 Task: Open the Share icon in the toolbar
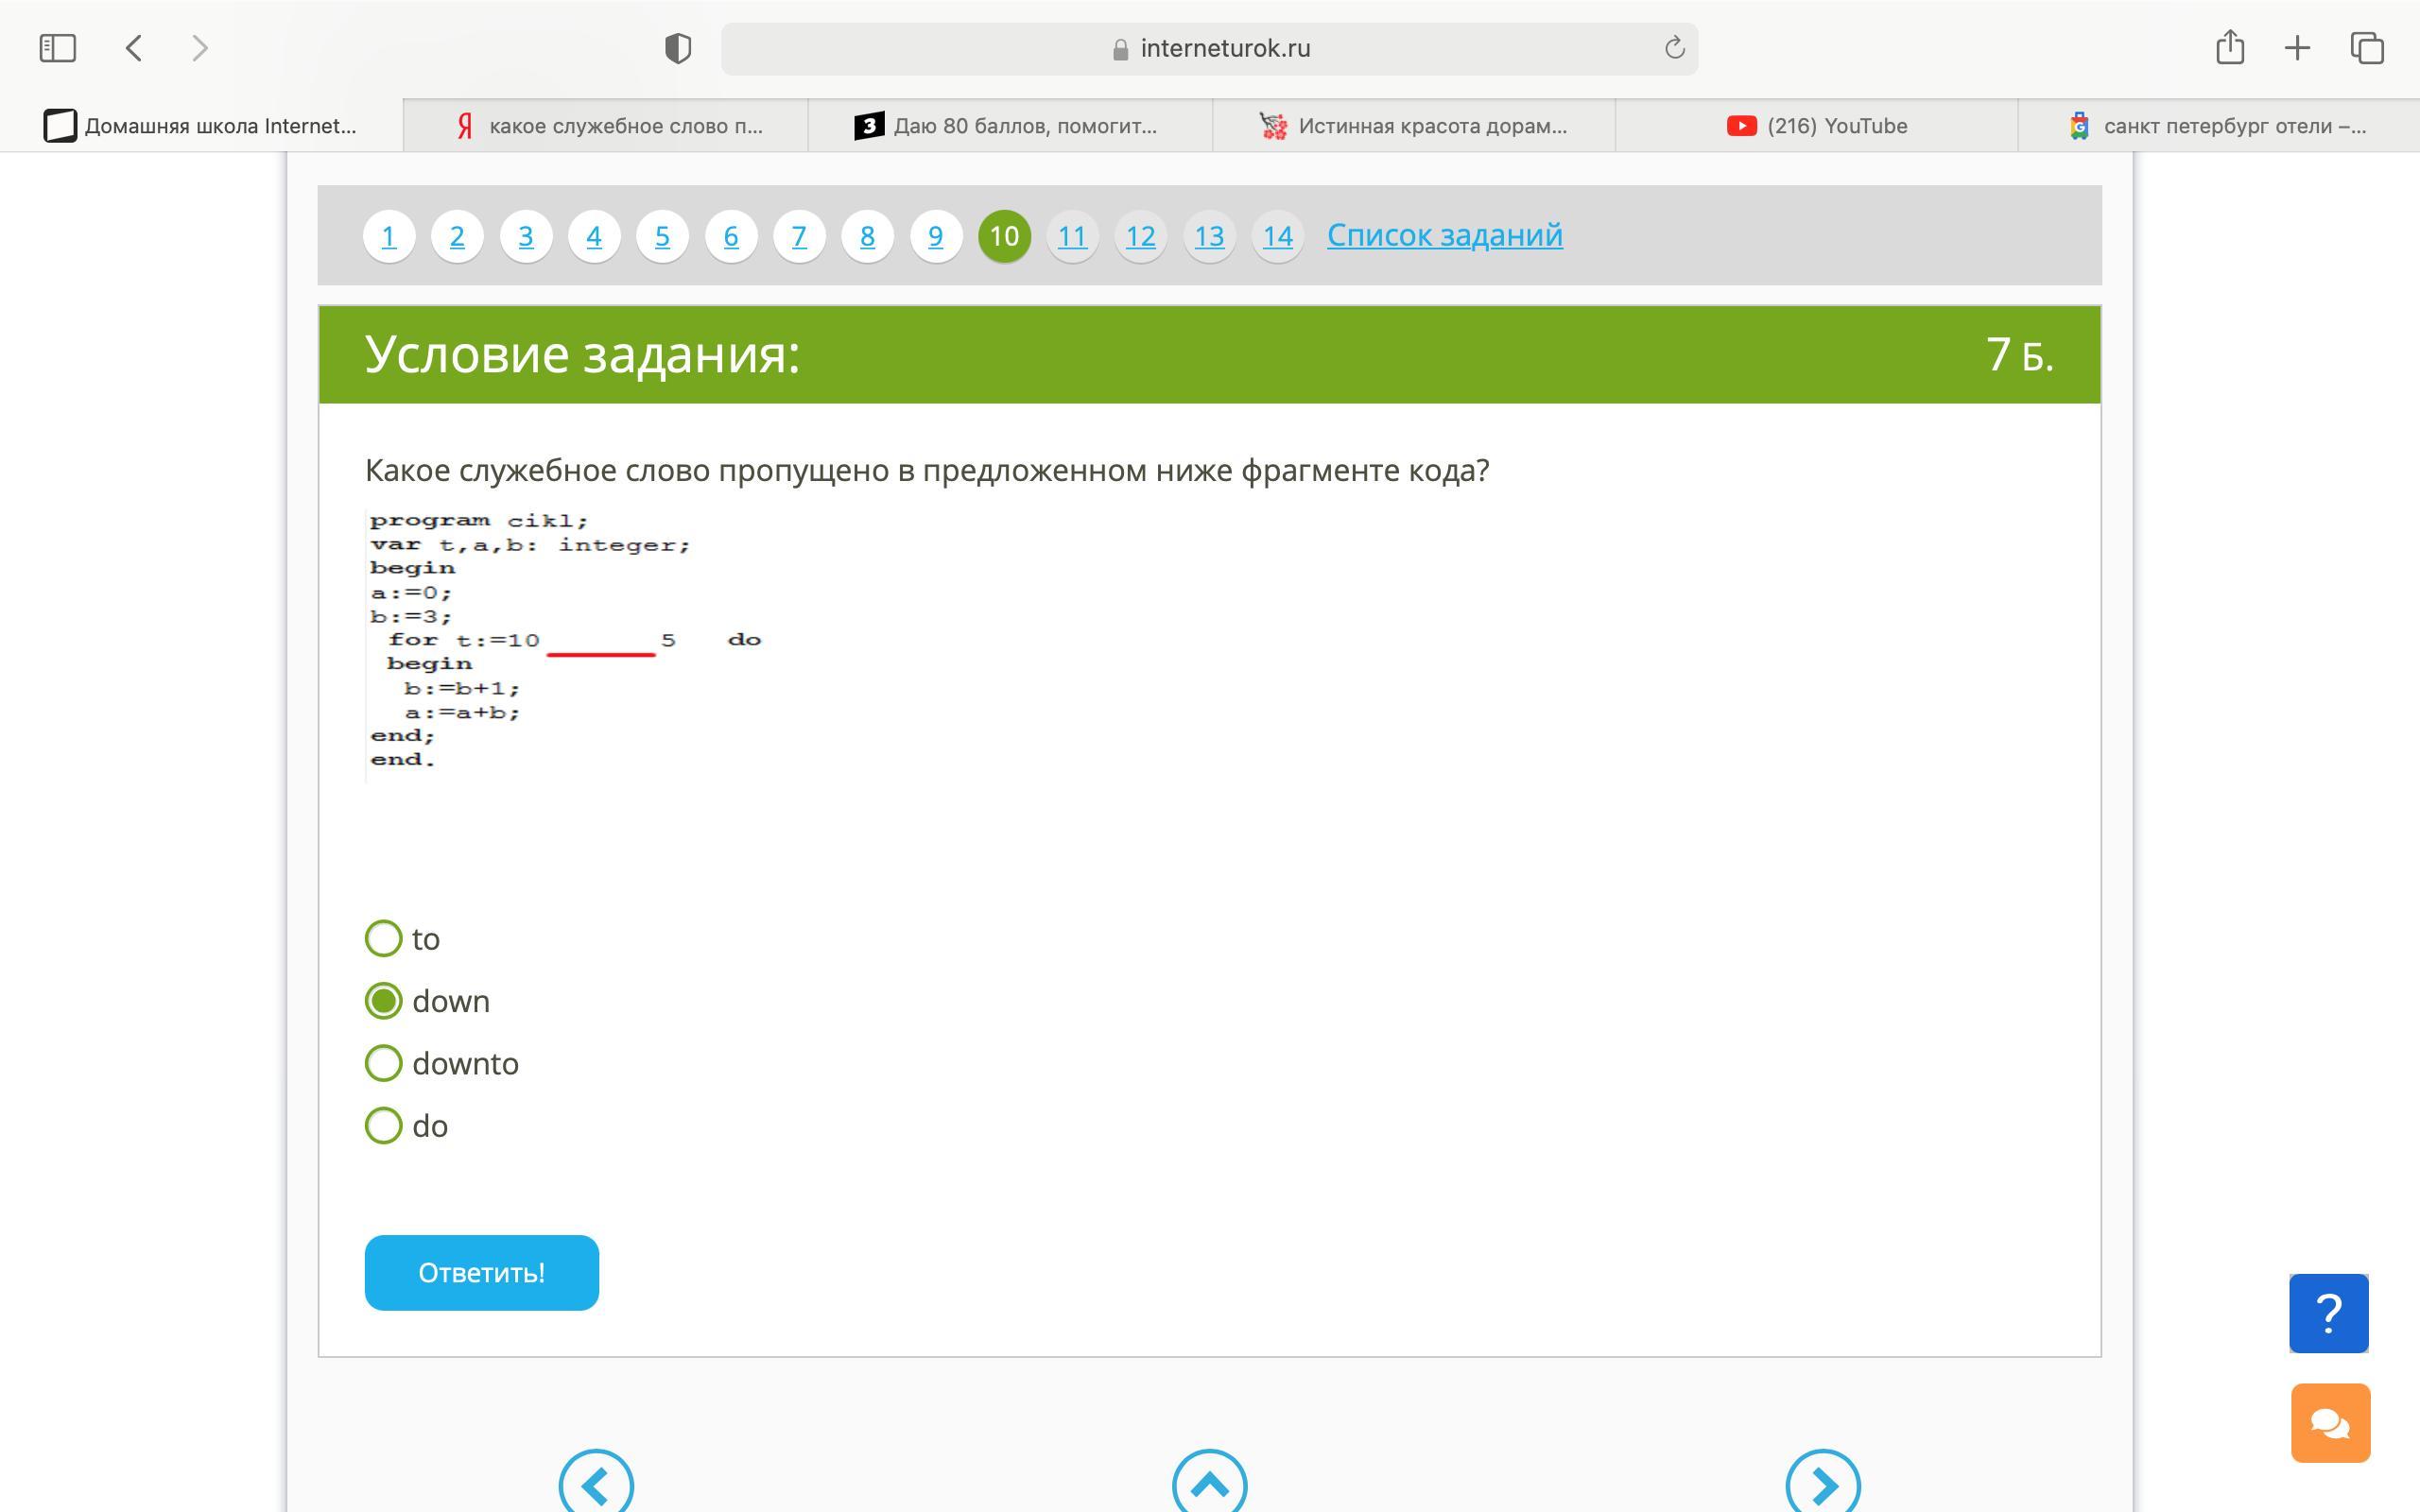(x=2229, y=48)
